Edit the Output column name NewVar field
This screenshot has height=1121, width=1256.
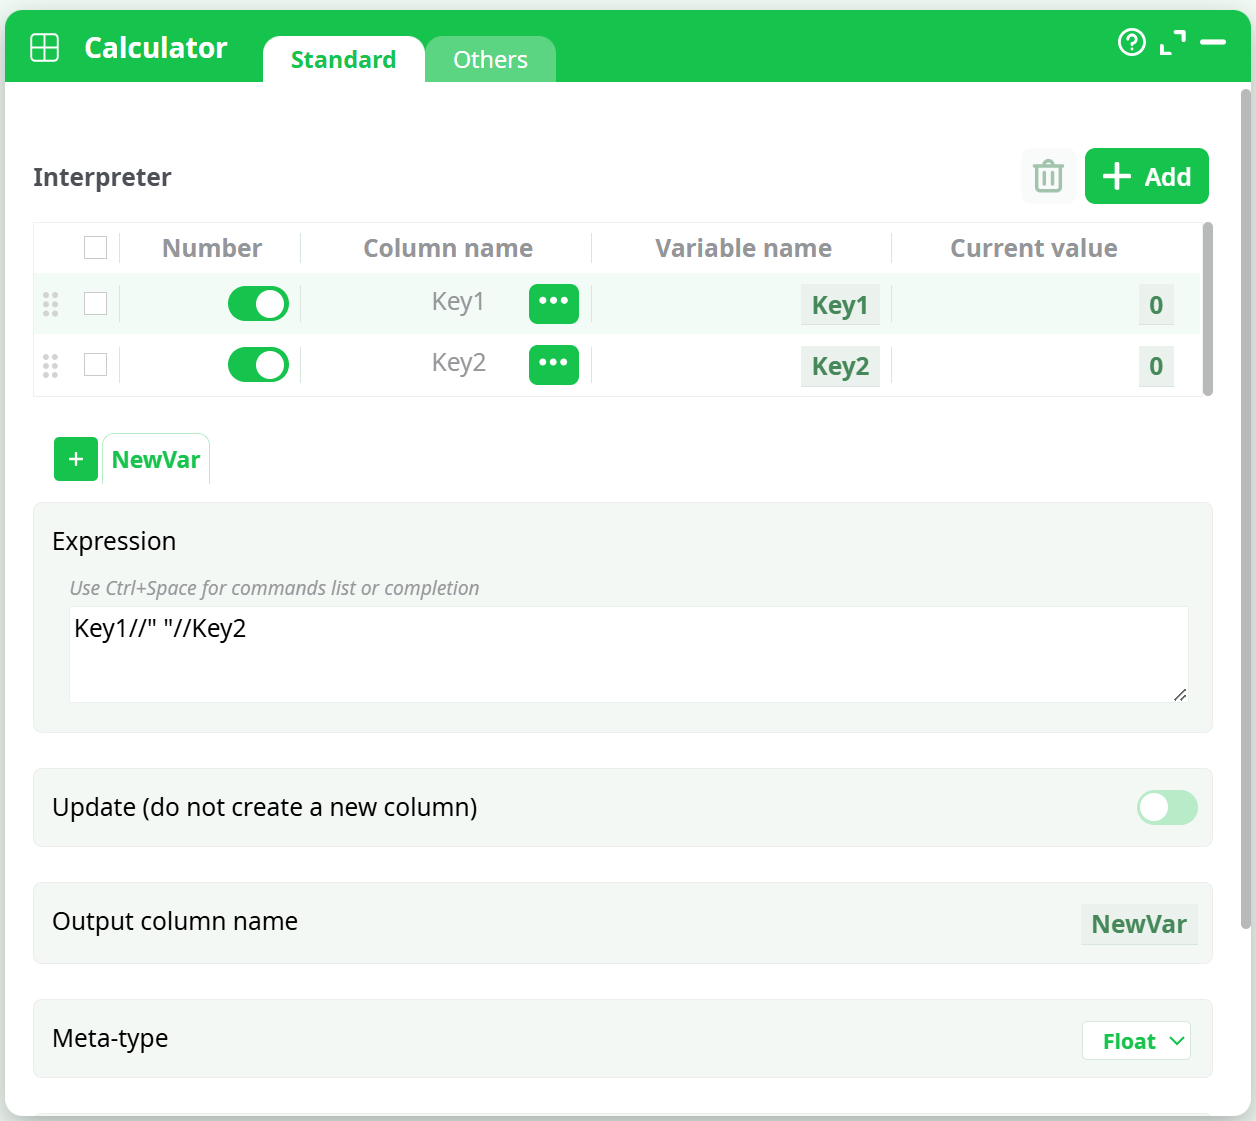(x=1138, y=924)
